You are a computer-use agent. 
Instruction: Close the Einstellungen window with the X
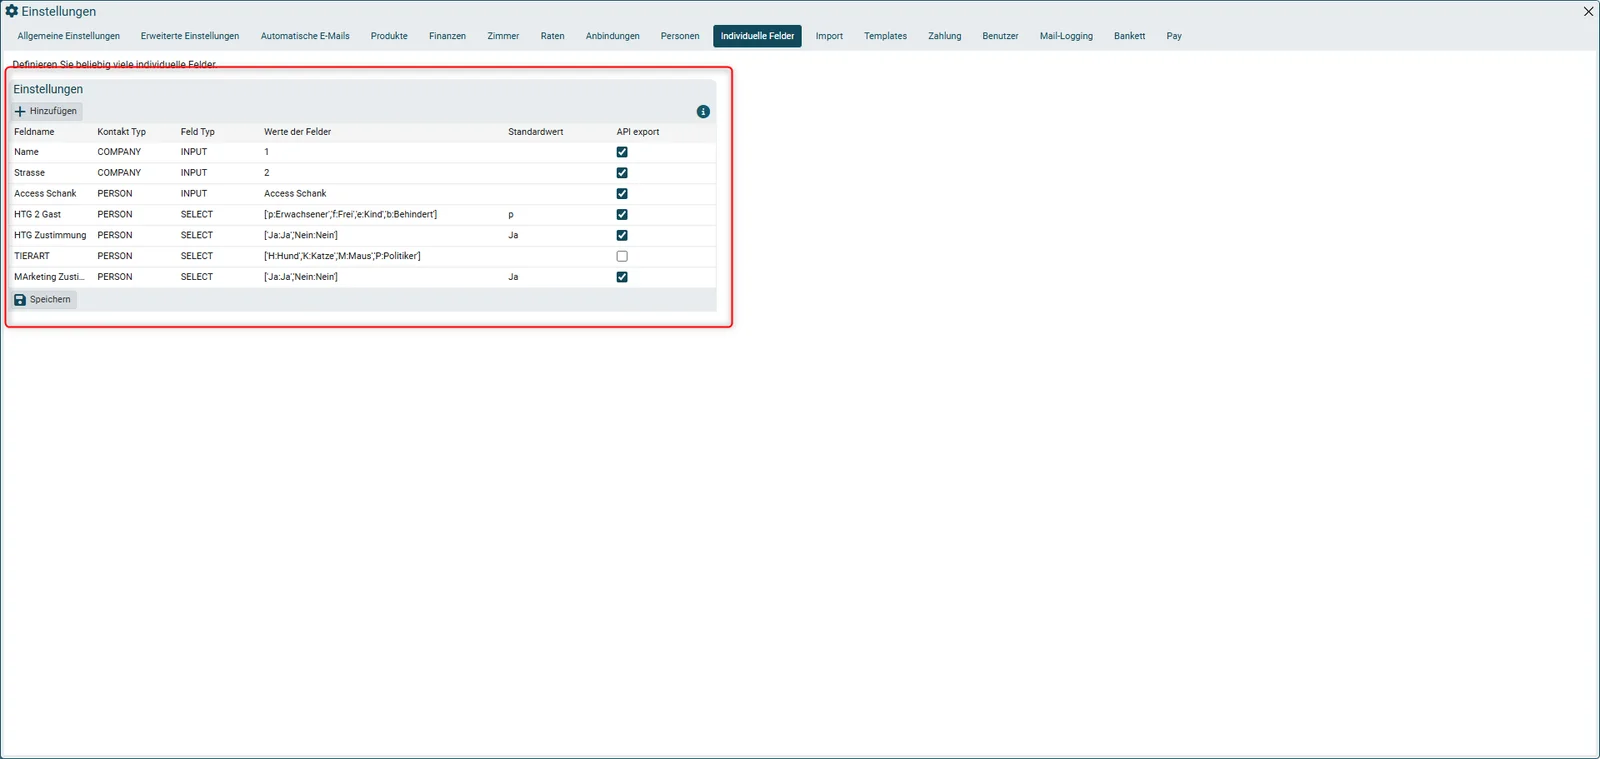click(1588, 11)
